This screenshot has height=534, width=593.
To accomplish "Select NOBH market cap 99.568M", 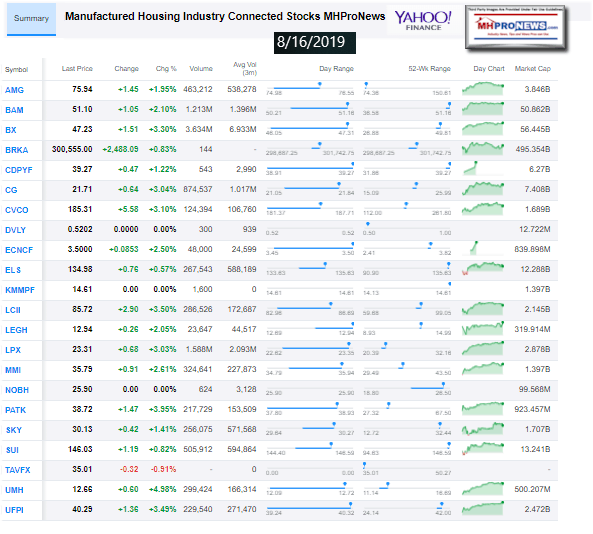I will pos(535,390).
